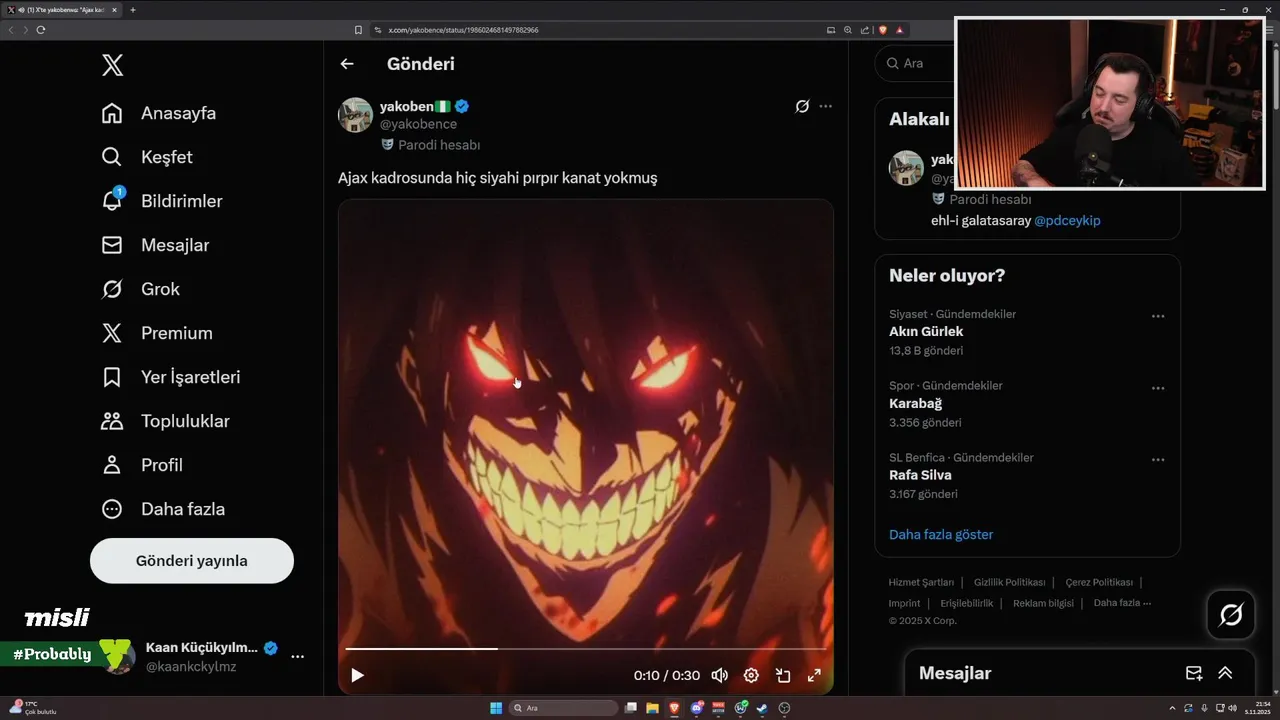Open Gizlilik Politikası link
Viewport: 1280px width, 720px height.
click(1009, 582)
